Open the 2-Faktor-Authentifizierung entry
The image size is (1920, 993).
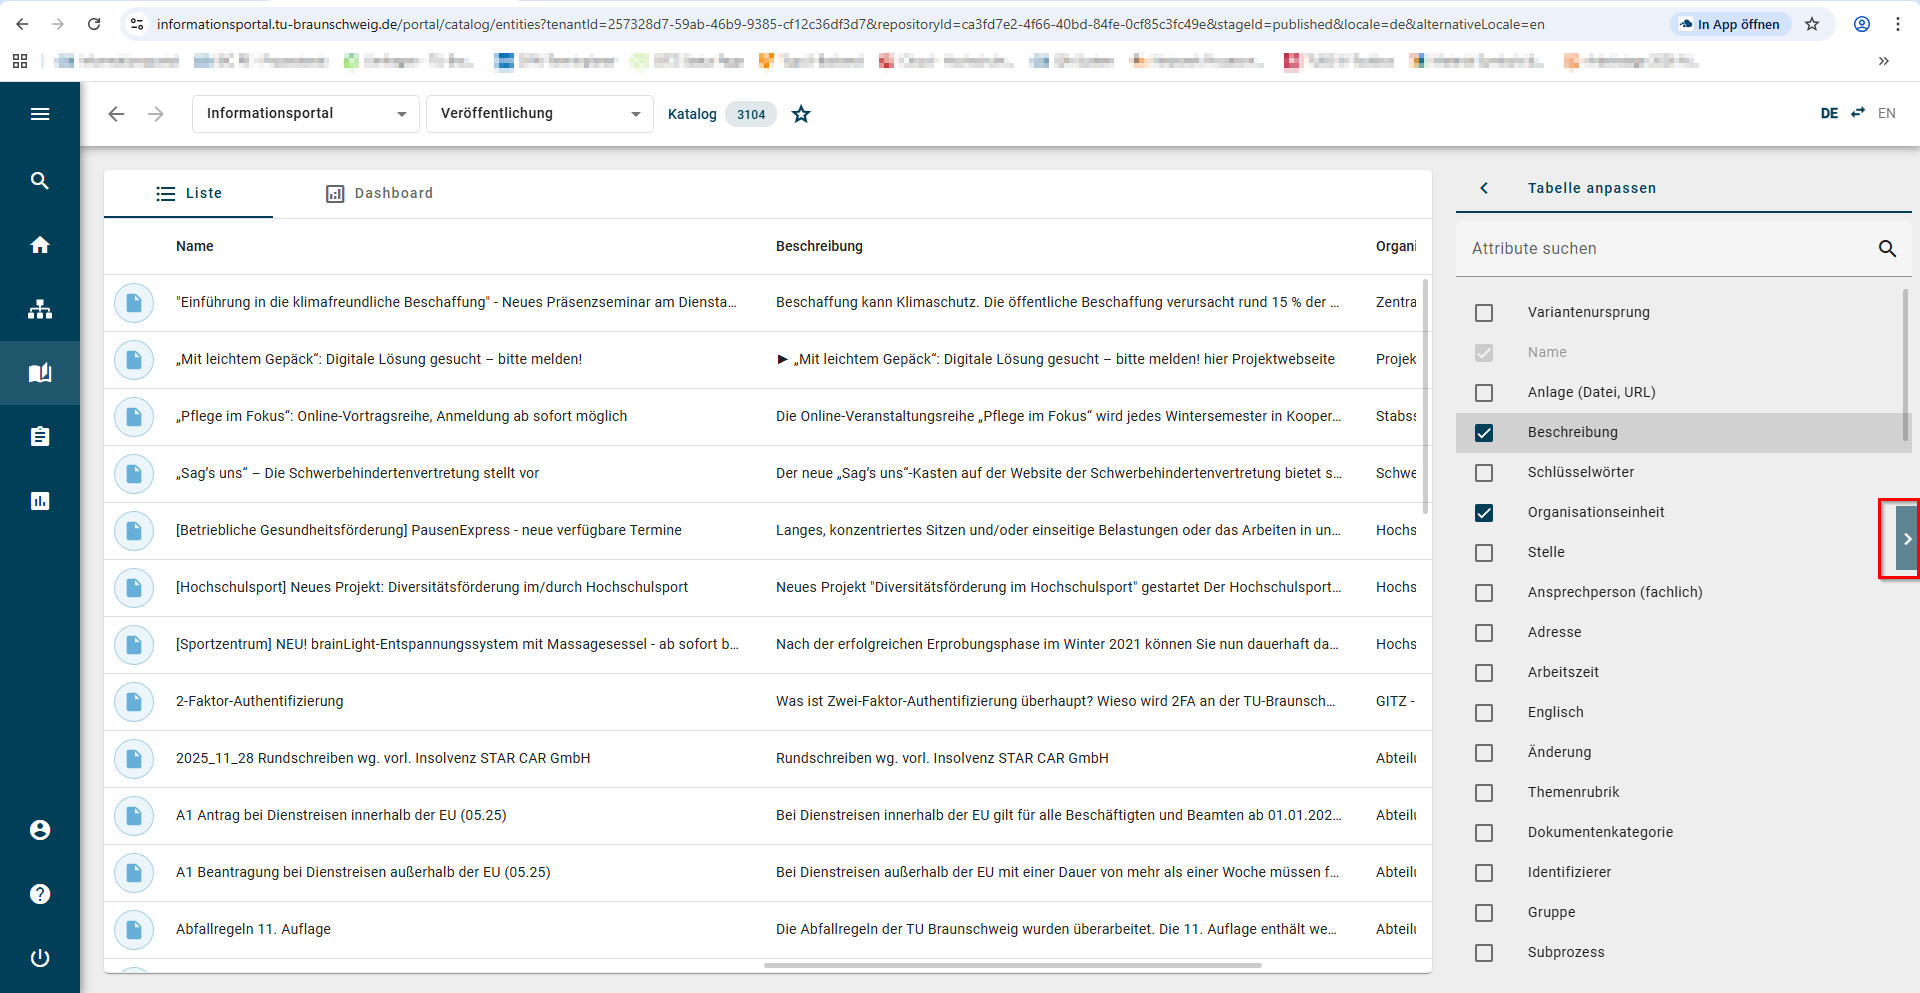coord(260,701)
